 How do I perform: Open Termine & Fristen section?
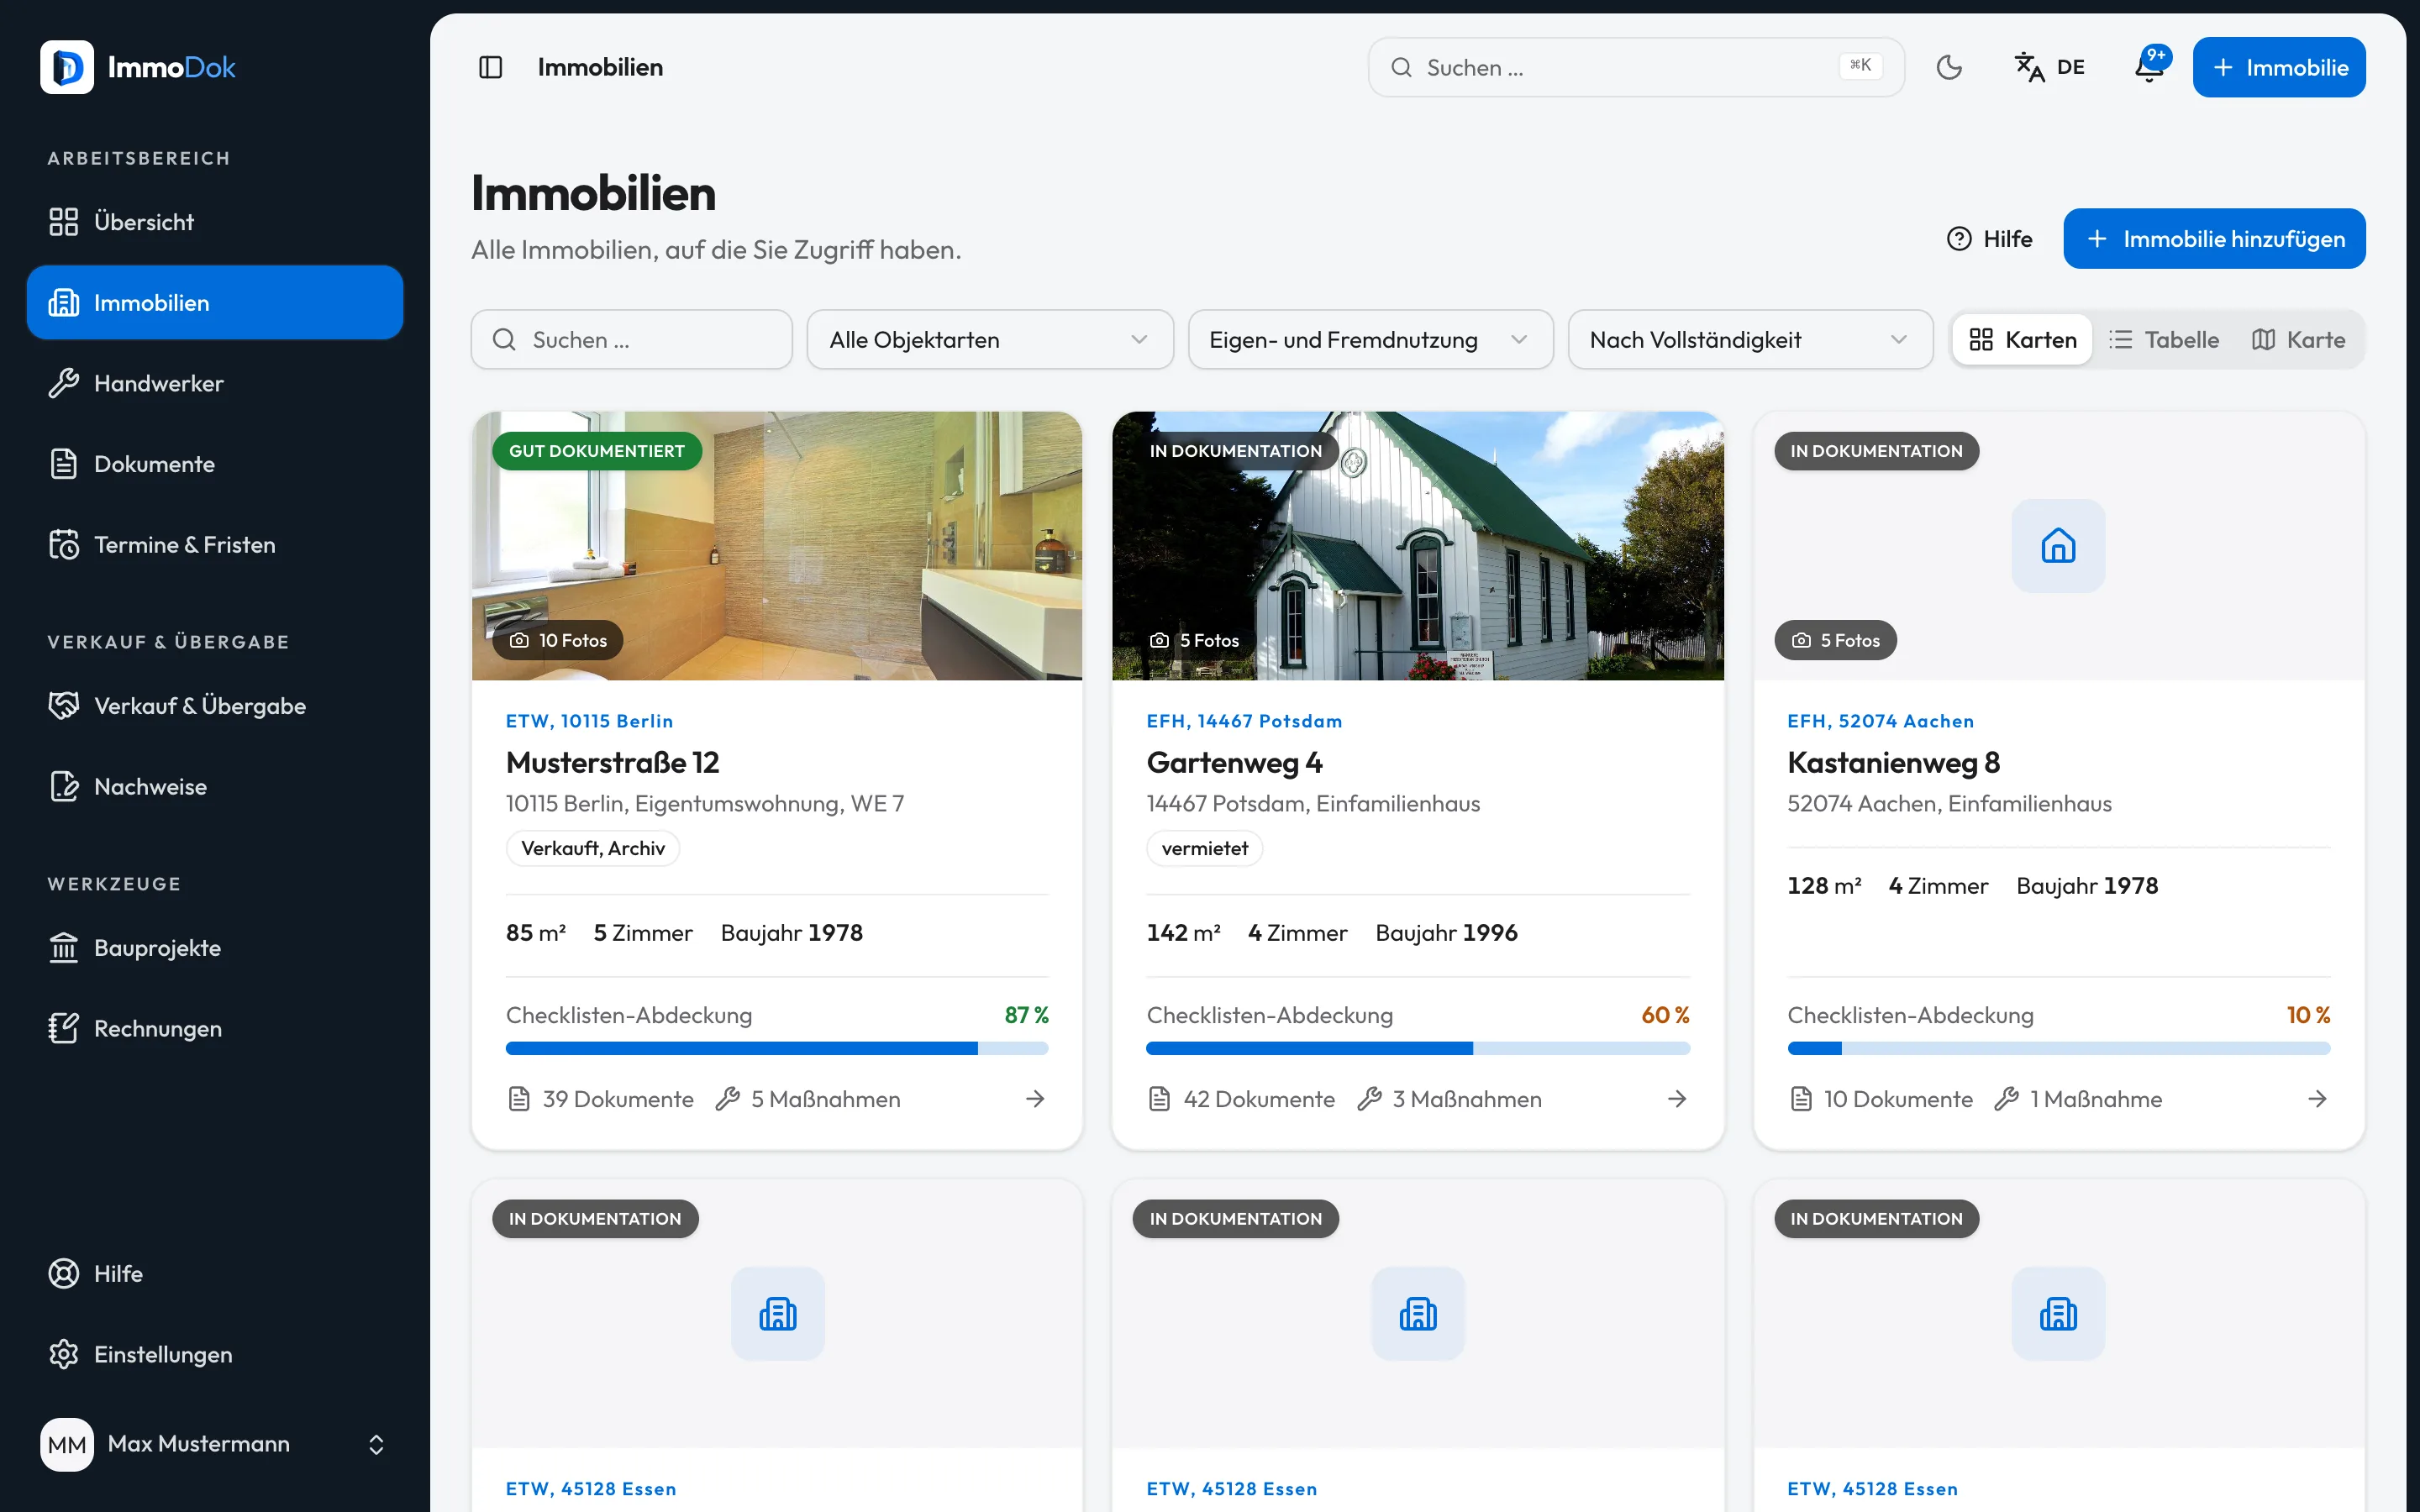pyautogui.click(x=214, y=545)
